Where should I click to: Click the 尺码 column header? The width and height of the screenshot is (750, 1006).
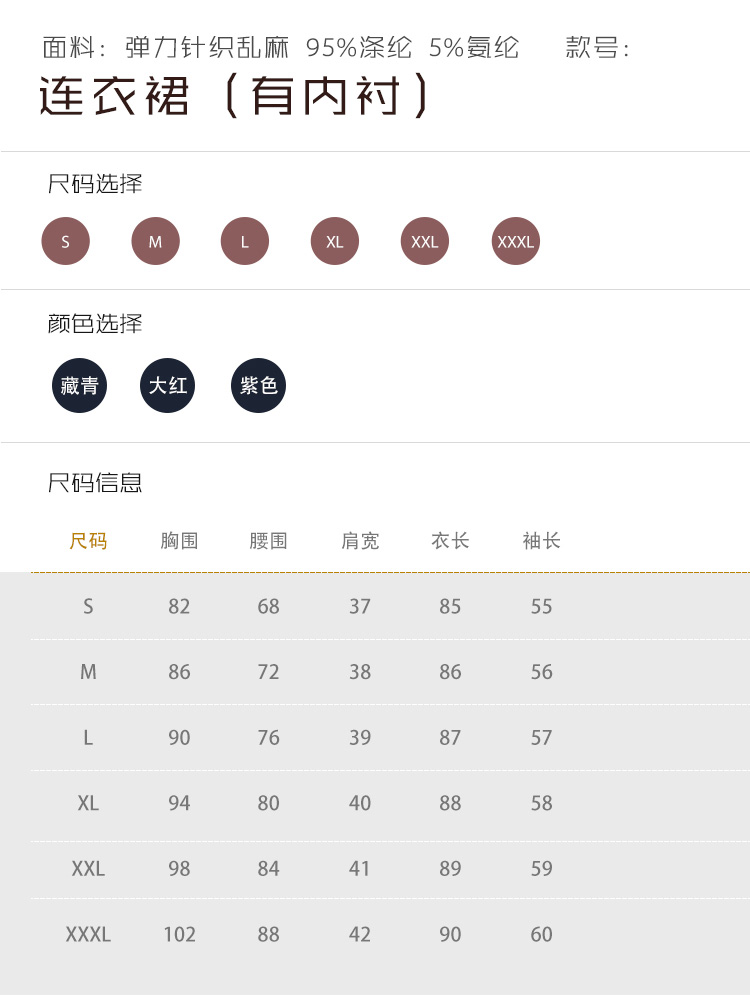click(x=88, y=541)
